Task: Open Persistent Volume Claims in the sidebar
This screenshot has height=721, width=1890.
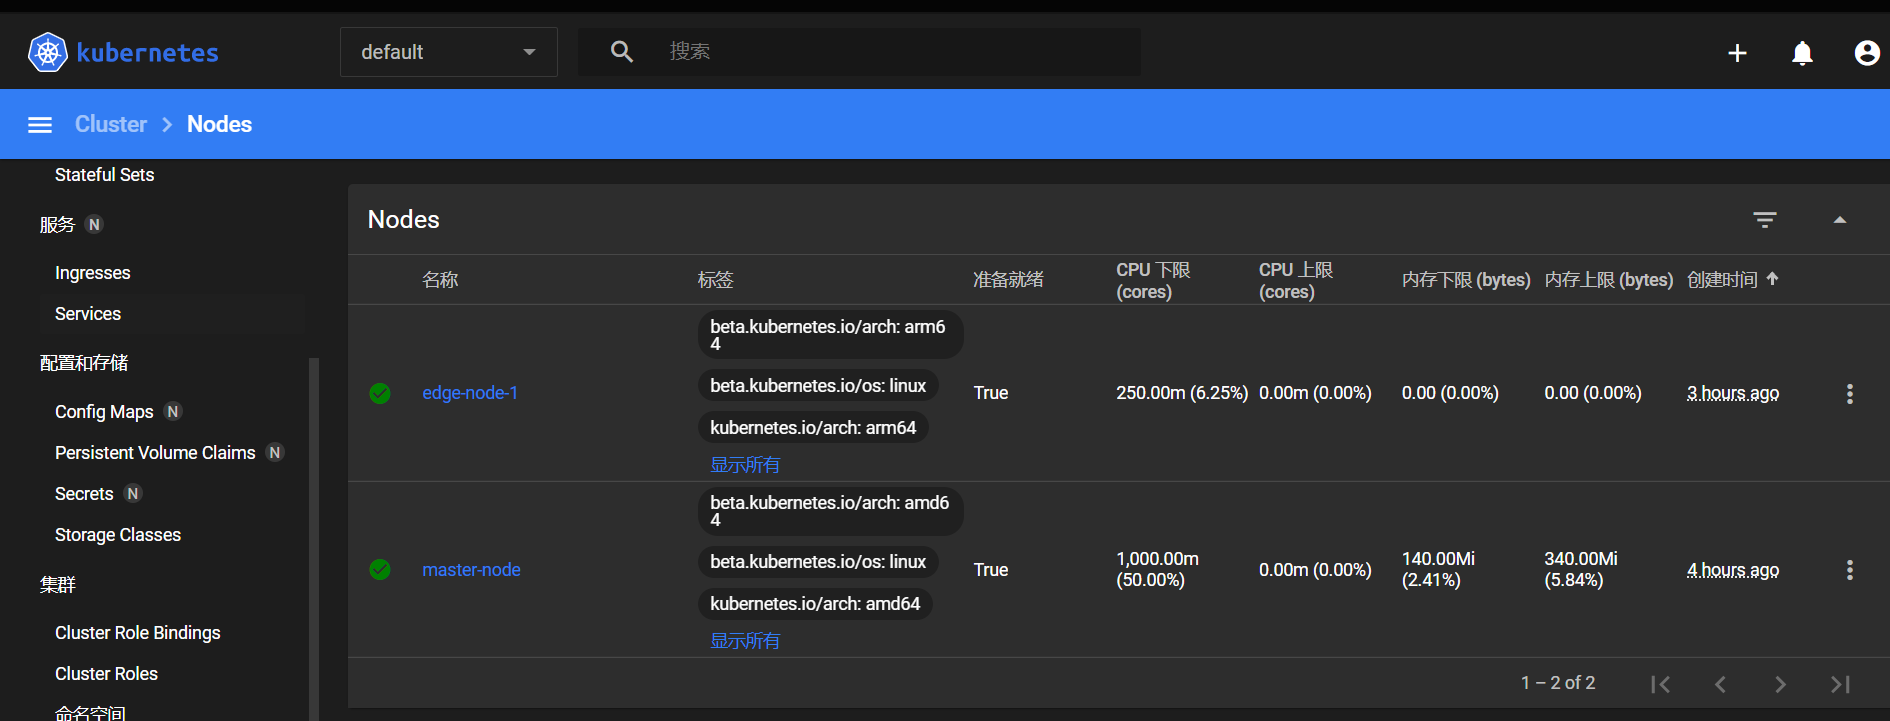Action: tap(155, 453)
